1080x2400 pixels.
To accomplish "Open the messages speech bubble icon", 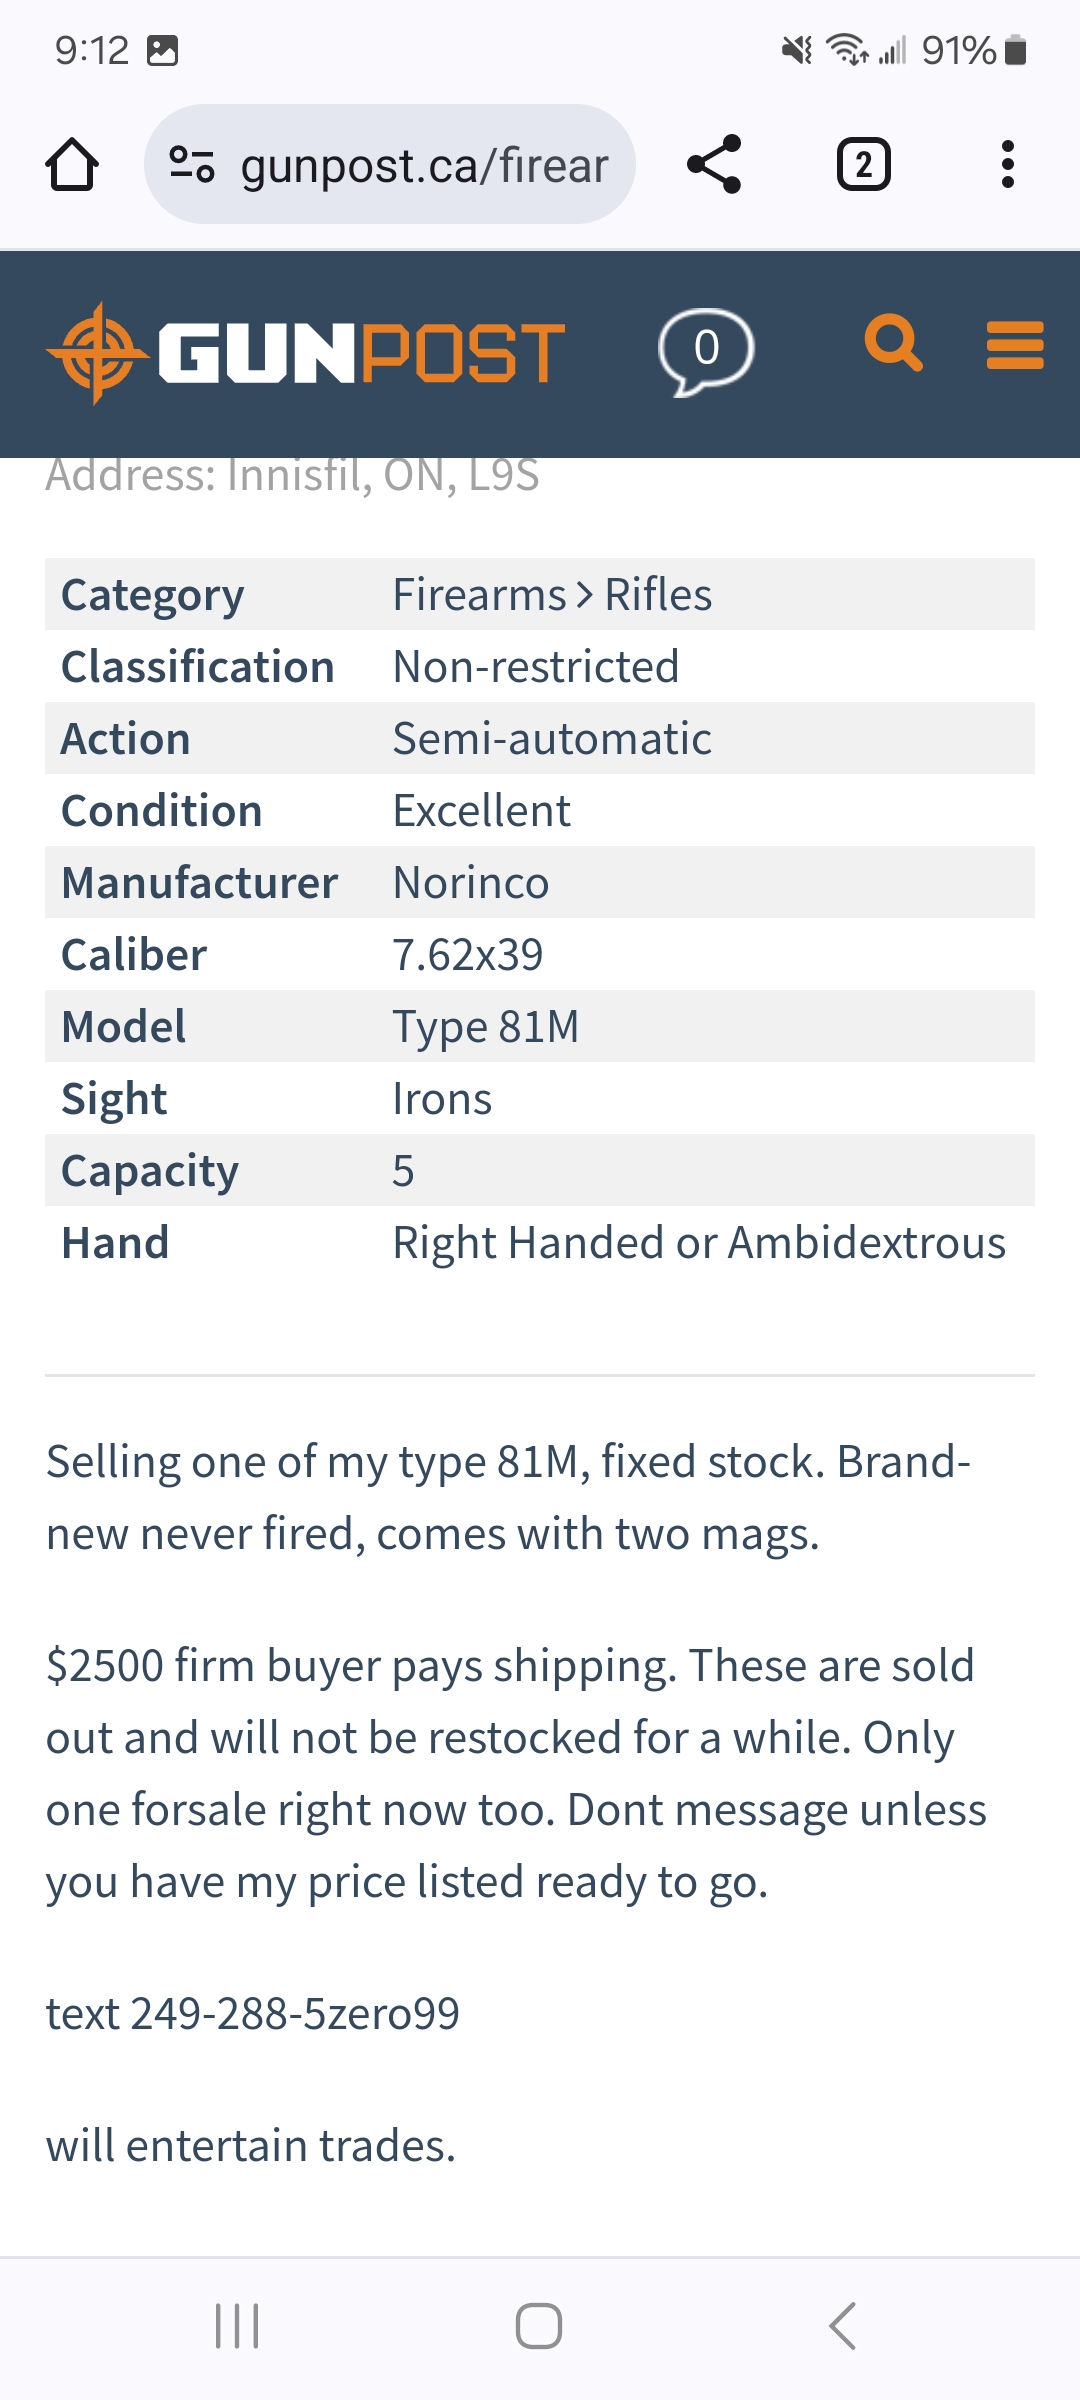I will click(706, 352).
